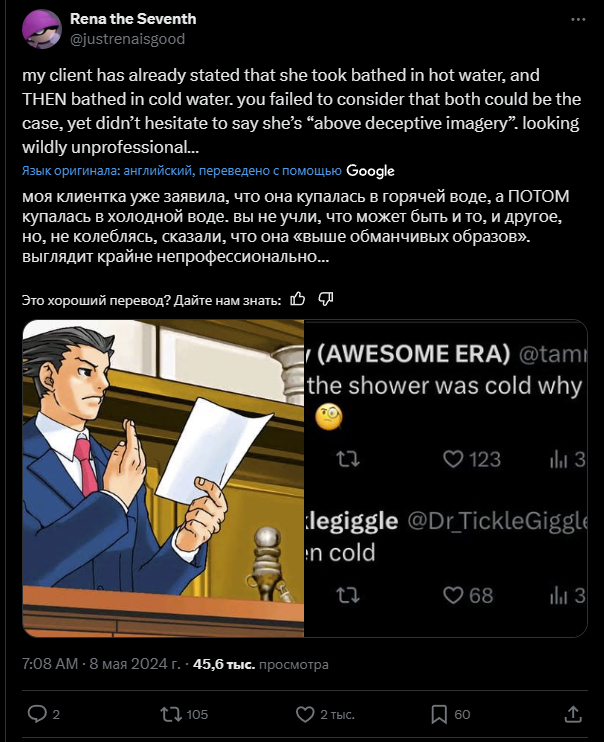
Task: Click the share upload arrow icon
Action: pyautogui.click(x=573, y=714)
